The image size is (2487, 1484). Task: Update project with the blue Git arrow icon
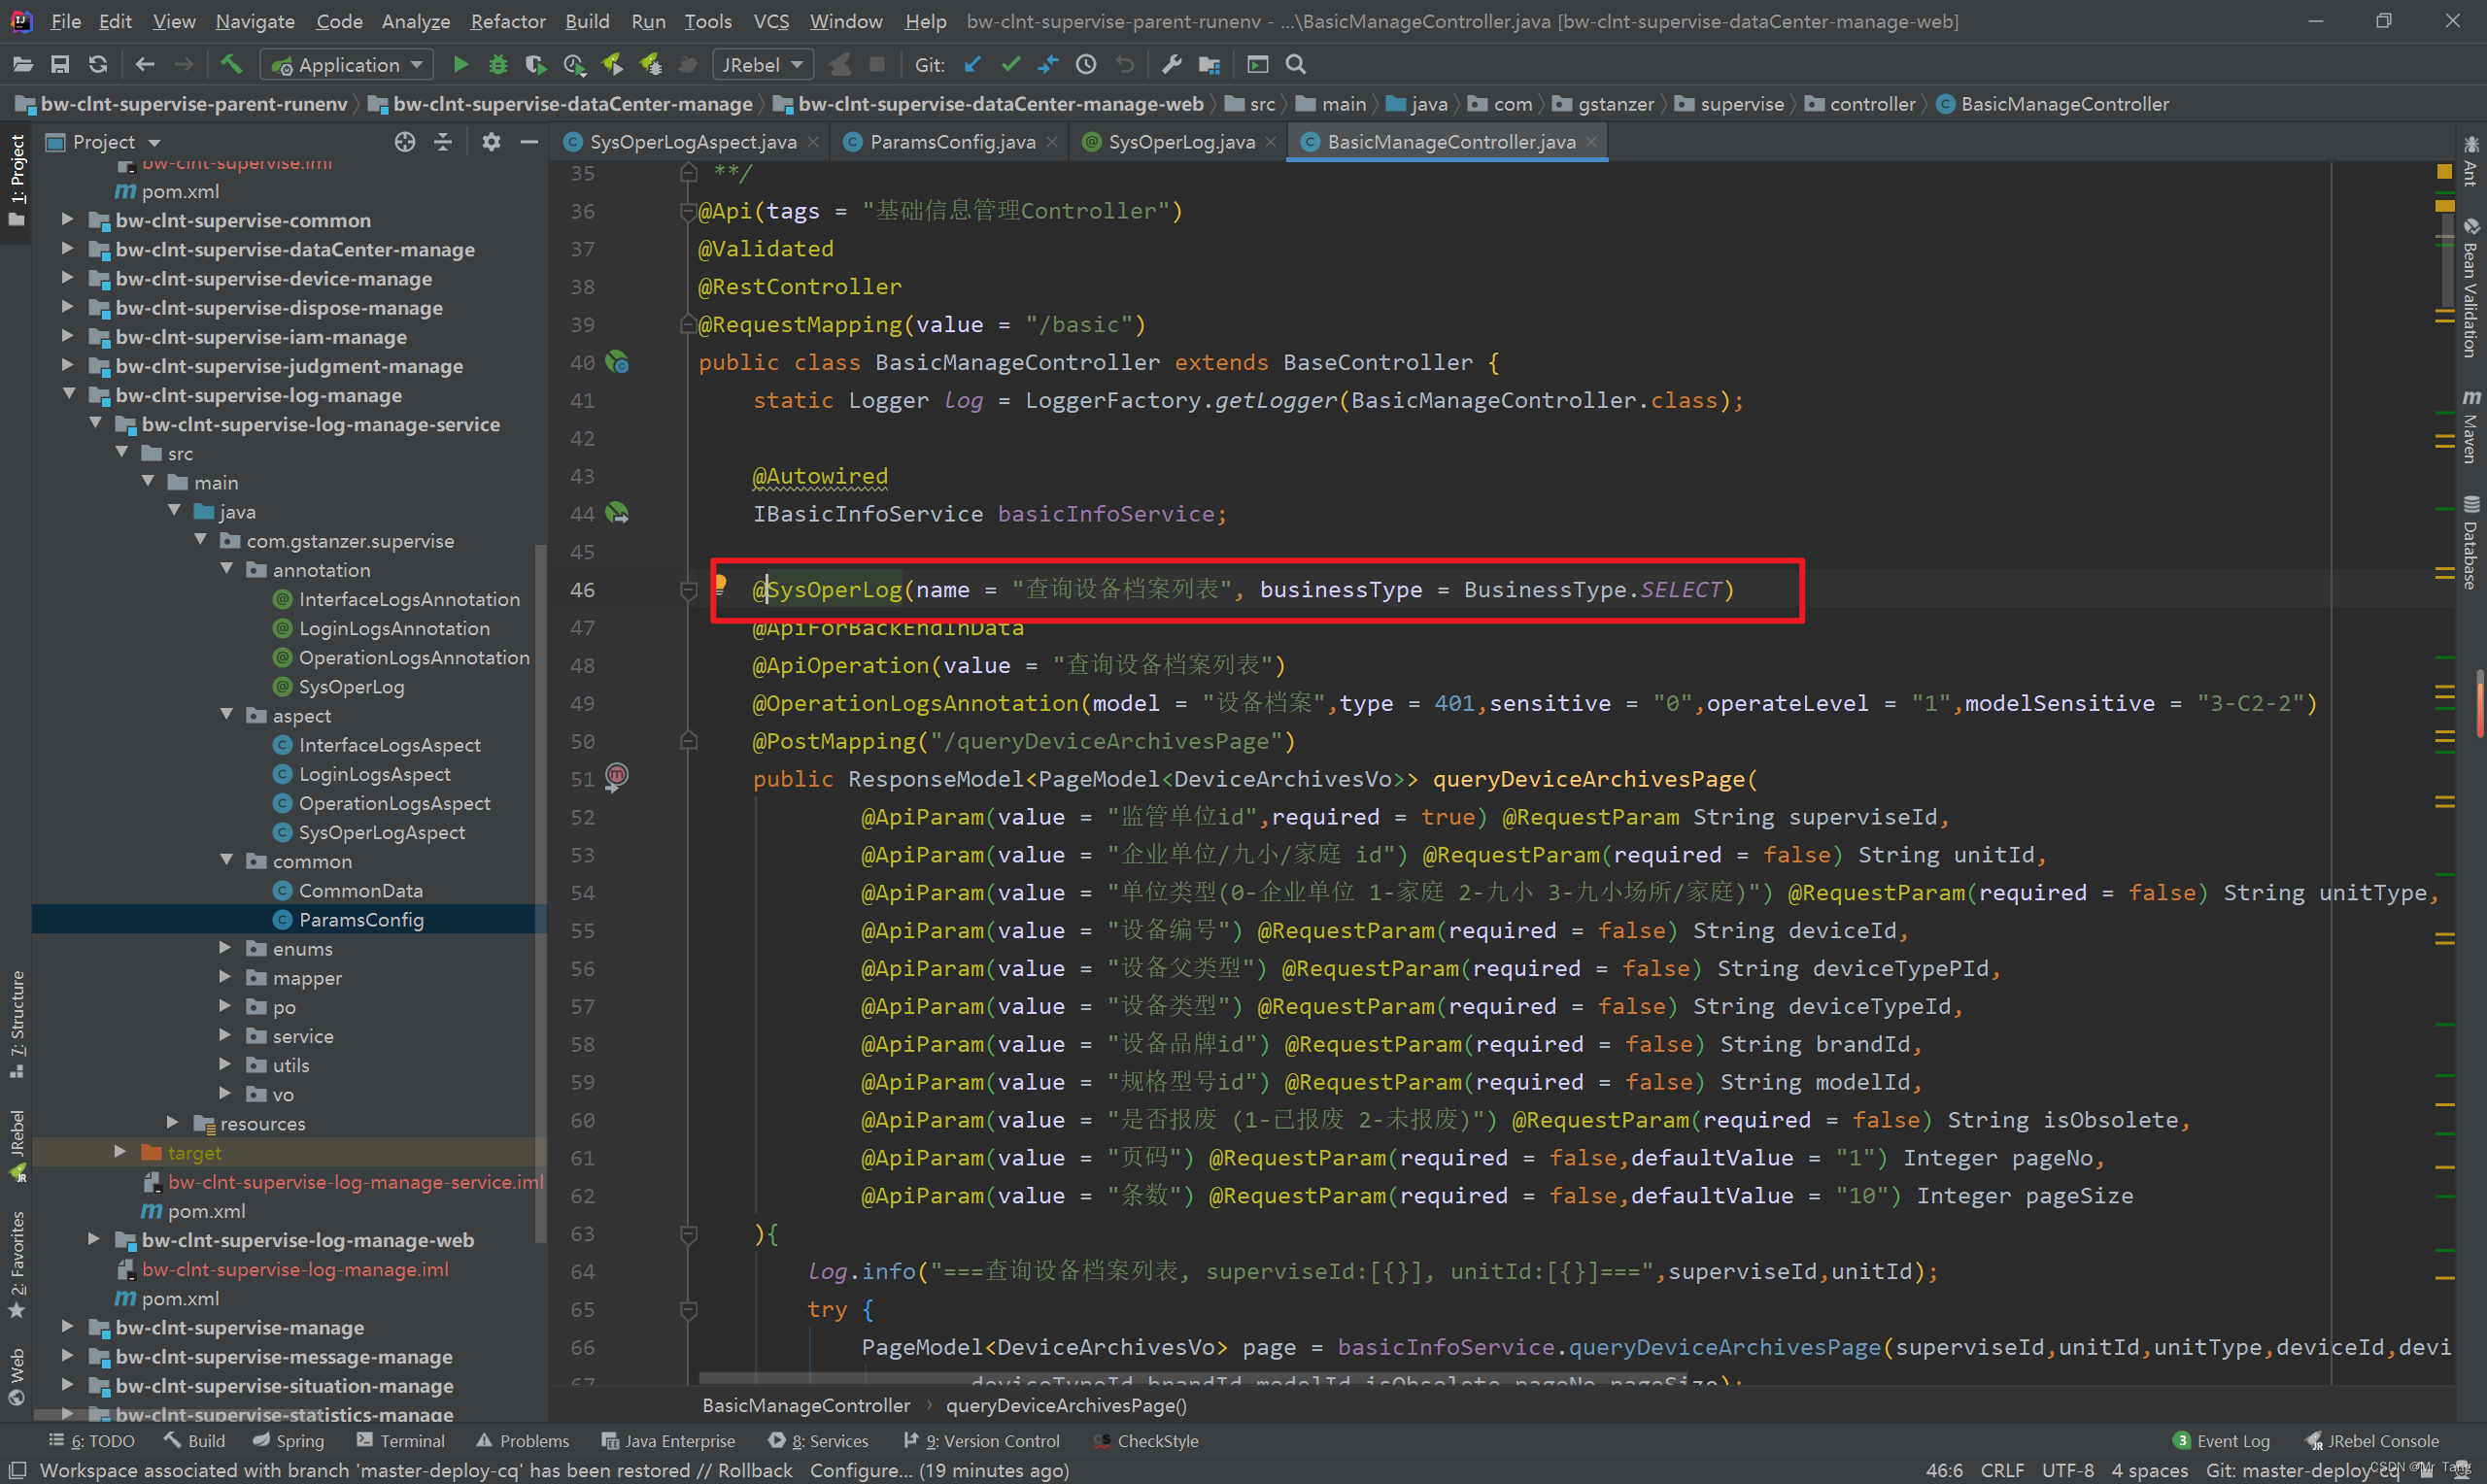tap(972, 64)
